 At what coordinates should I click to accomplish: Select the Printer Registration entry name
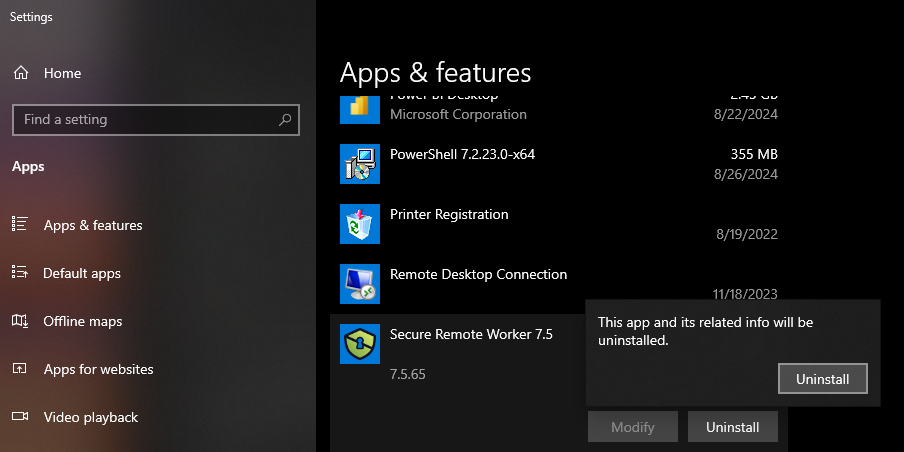coord(449,214)
